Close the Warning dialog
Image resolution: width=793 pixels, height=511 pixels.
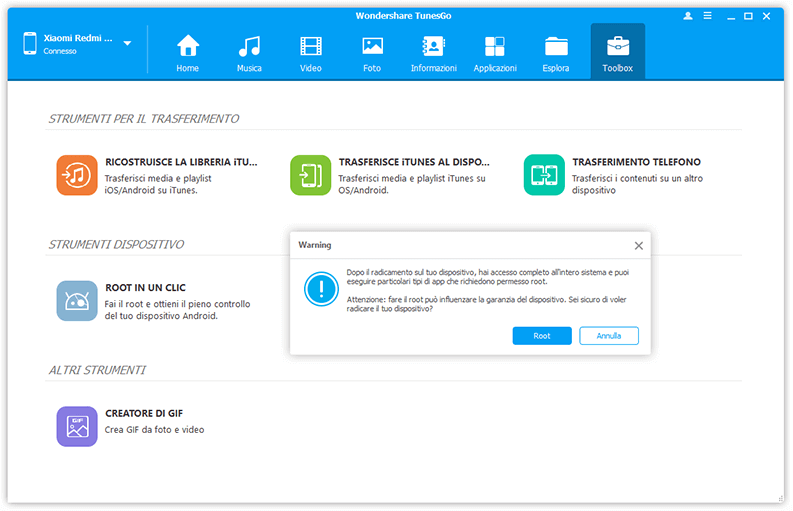coord(639,246)
